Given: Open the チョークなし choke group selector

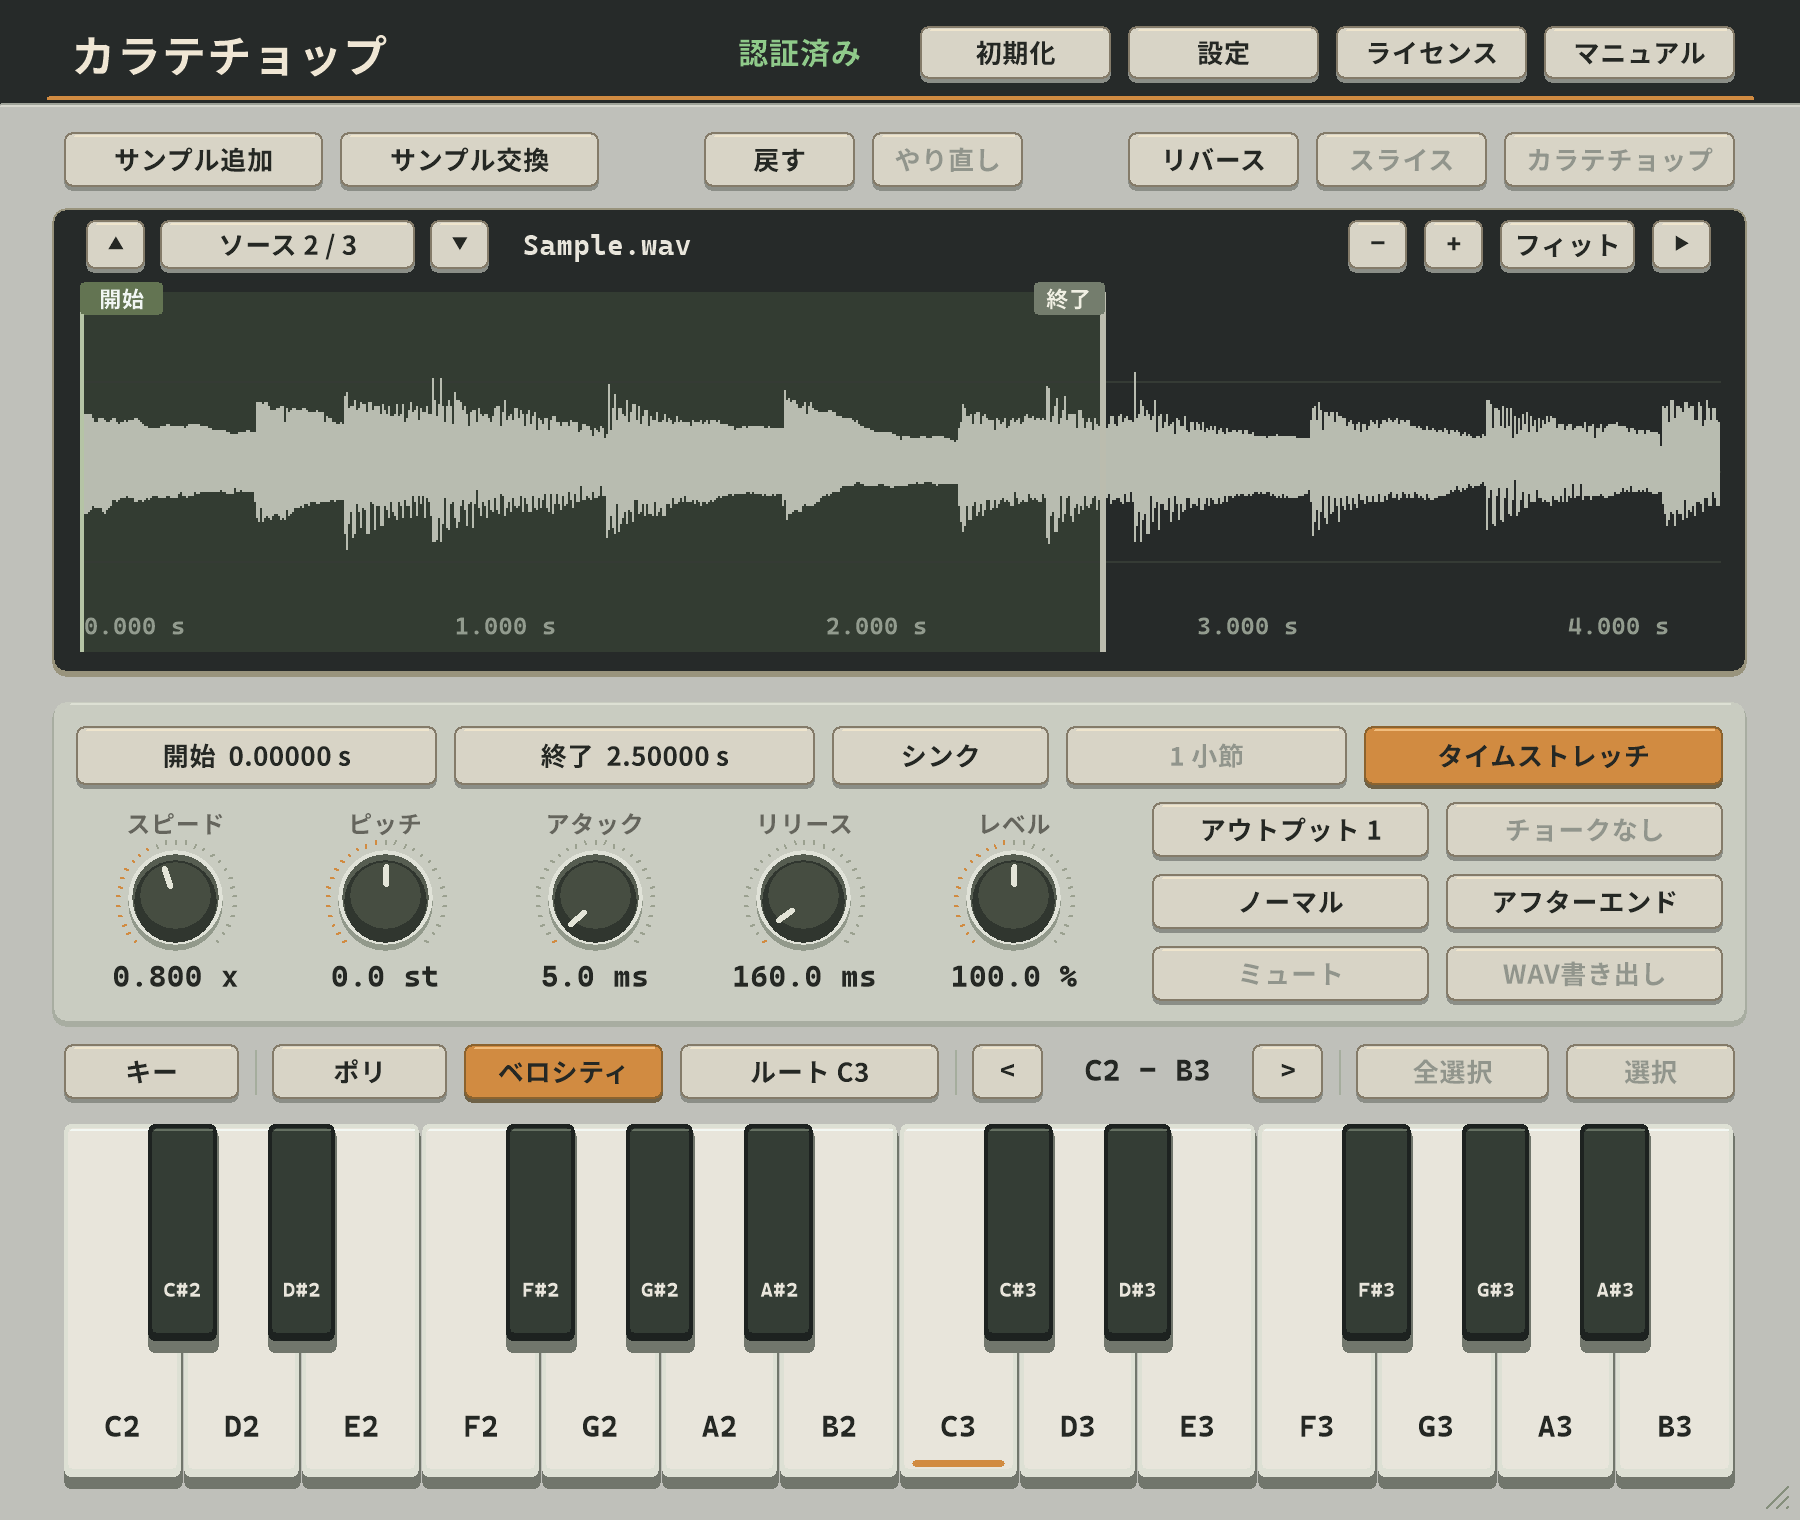Looking at the screenshot, I should coord(1584,830).
